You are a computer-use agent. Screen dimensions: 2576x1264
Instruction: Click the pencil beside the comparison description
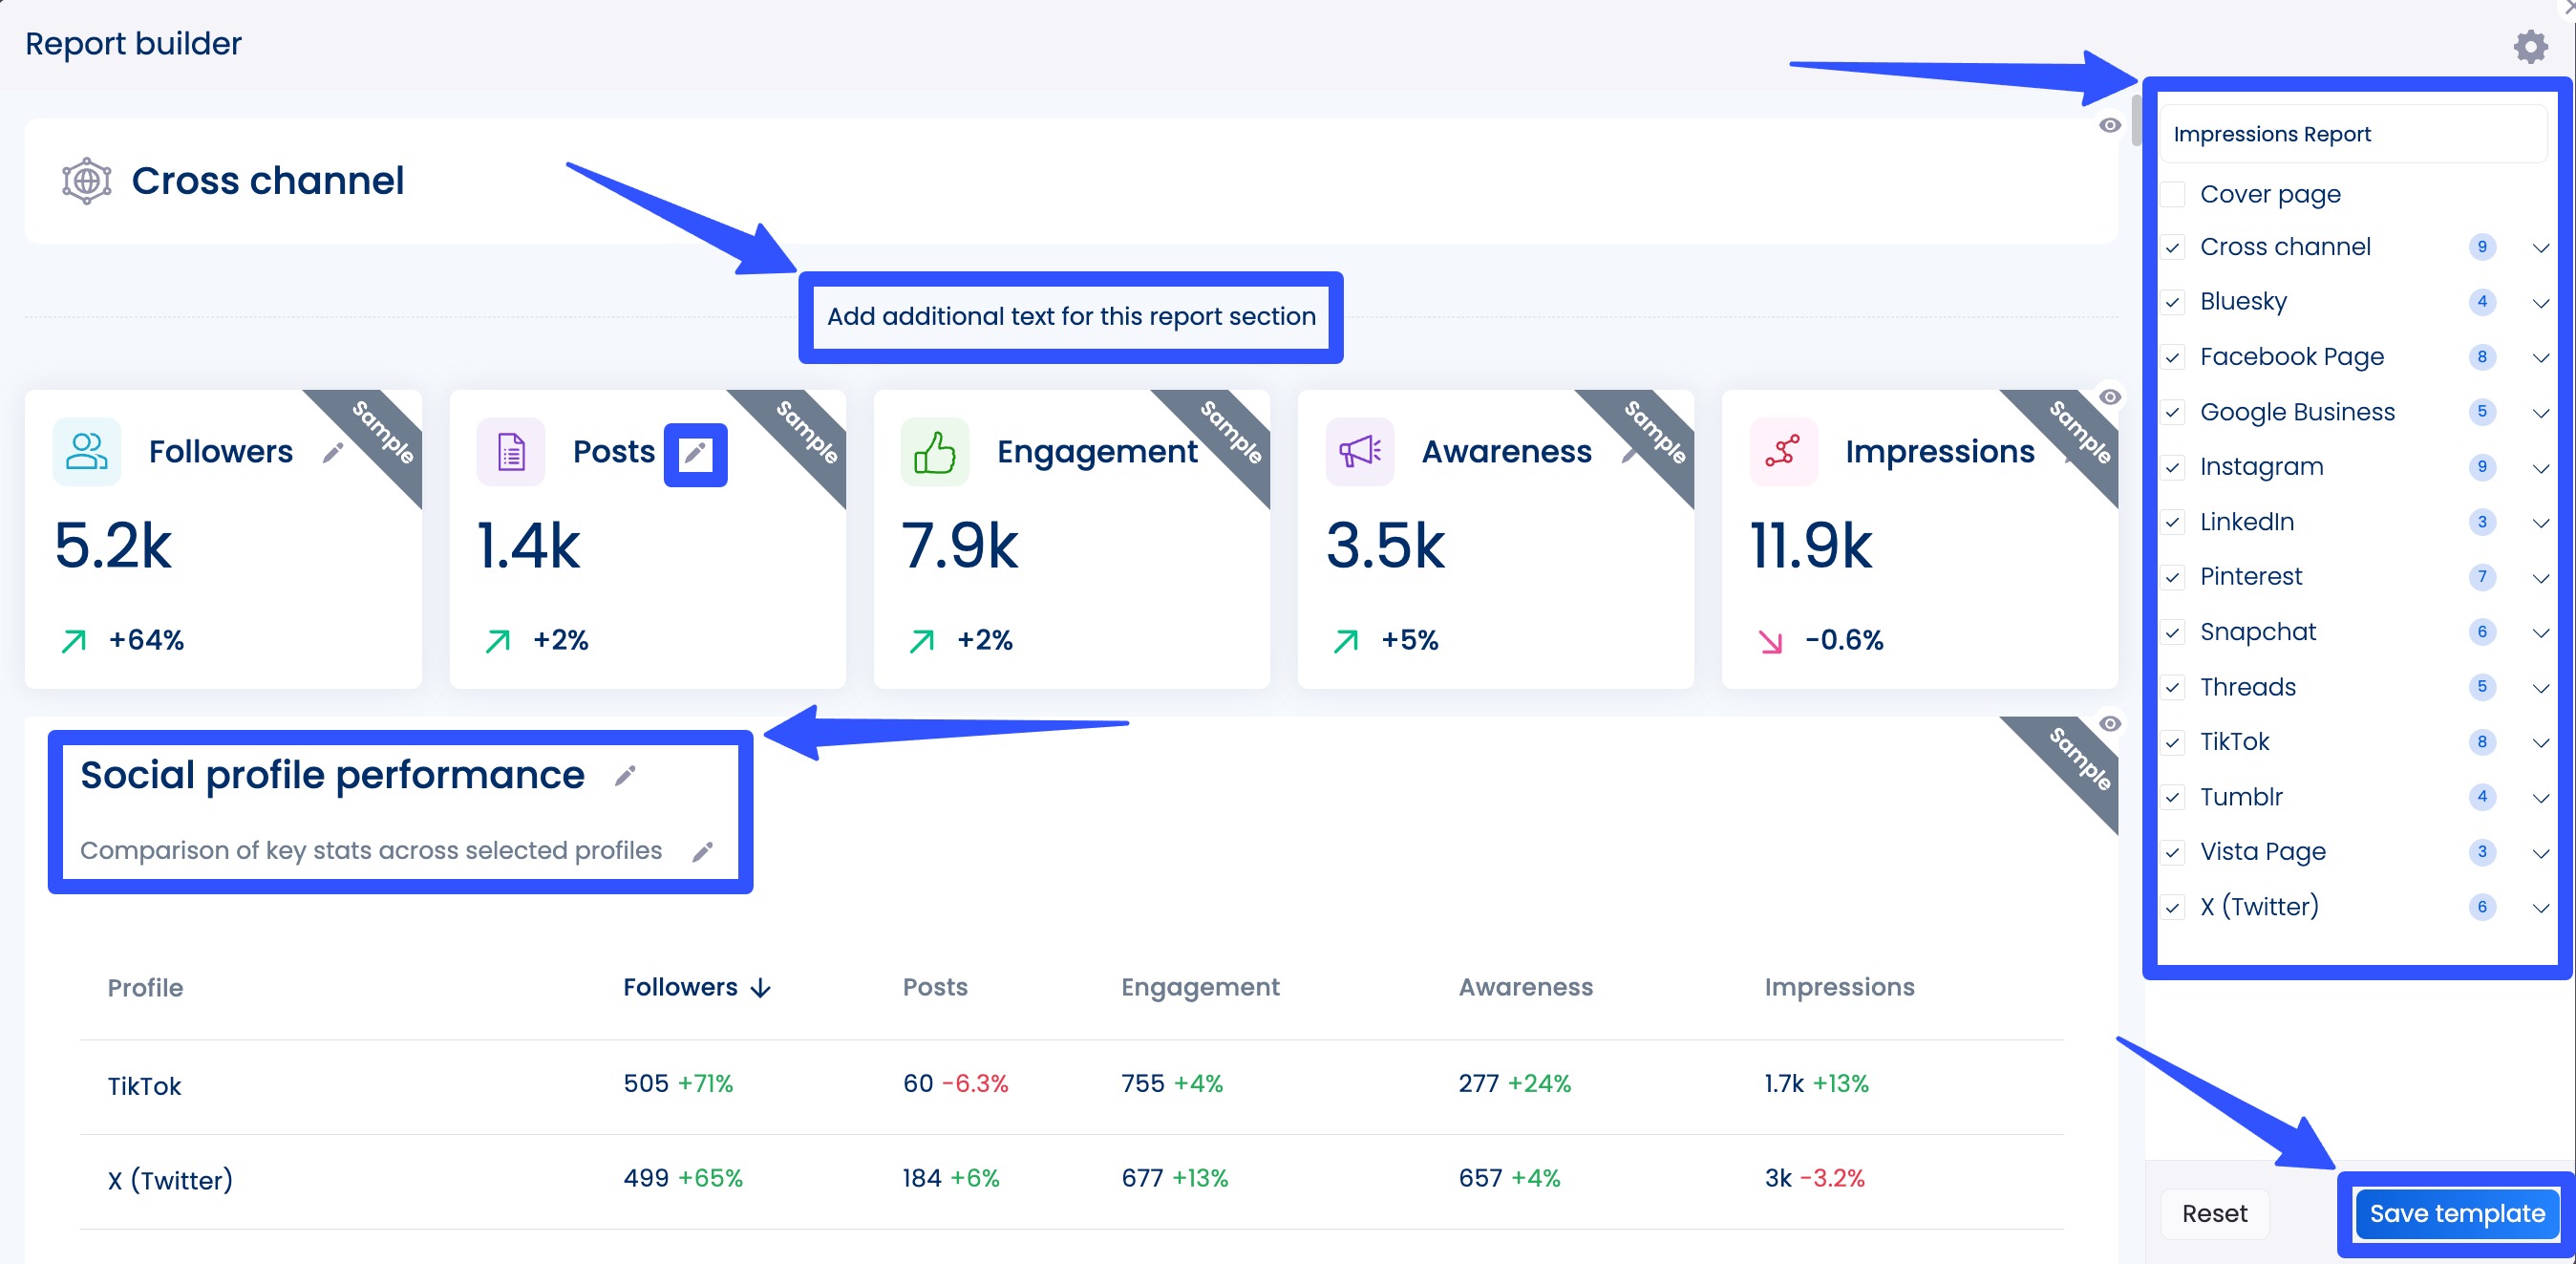(x=703, y=851)
